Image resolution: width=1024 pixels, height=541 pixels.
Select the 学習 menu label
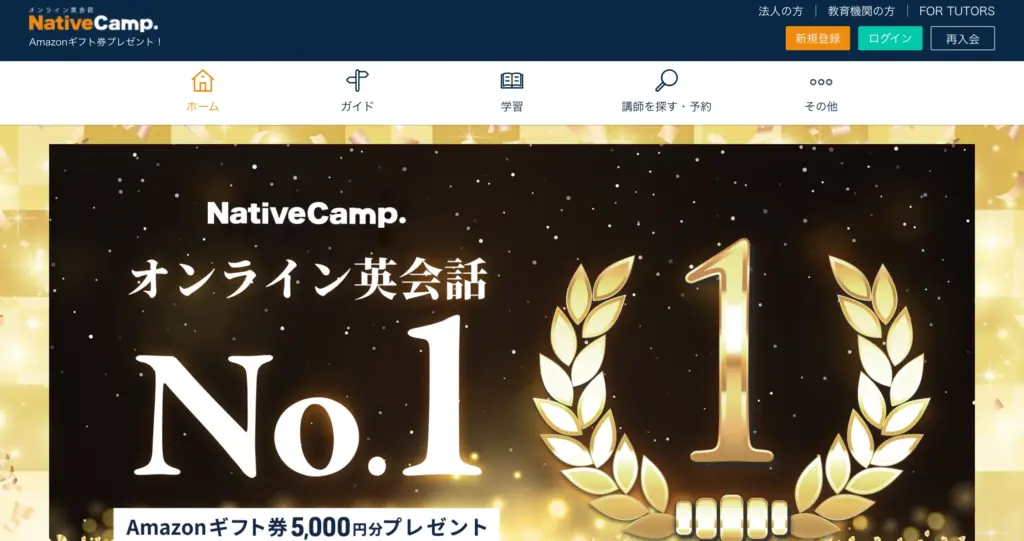click(512, 107)
